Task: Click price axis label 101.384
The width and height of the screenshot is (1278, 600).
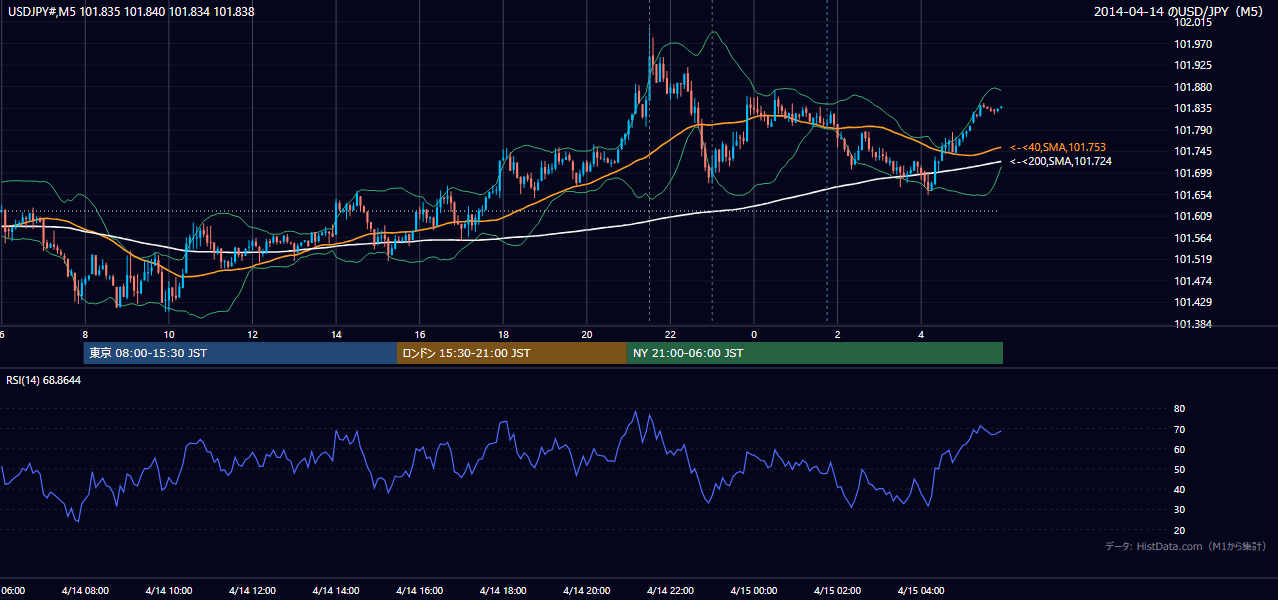Action: click(1192, 324)
